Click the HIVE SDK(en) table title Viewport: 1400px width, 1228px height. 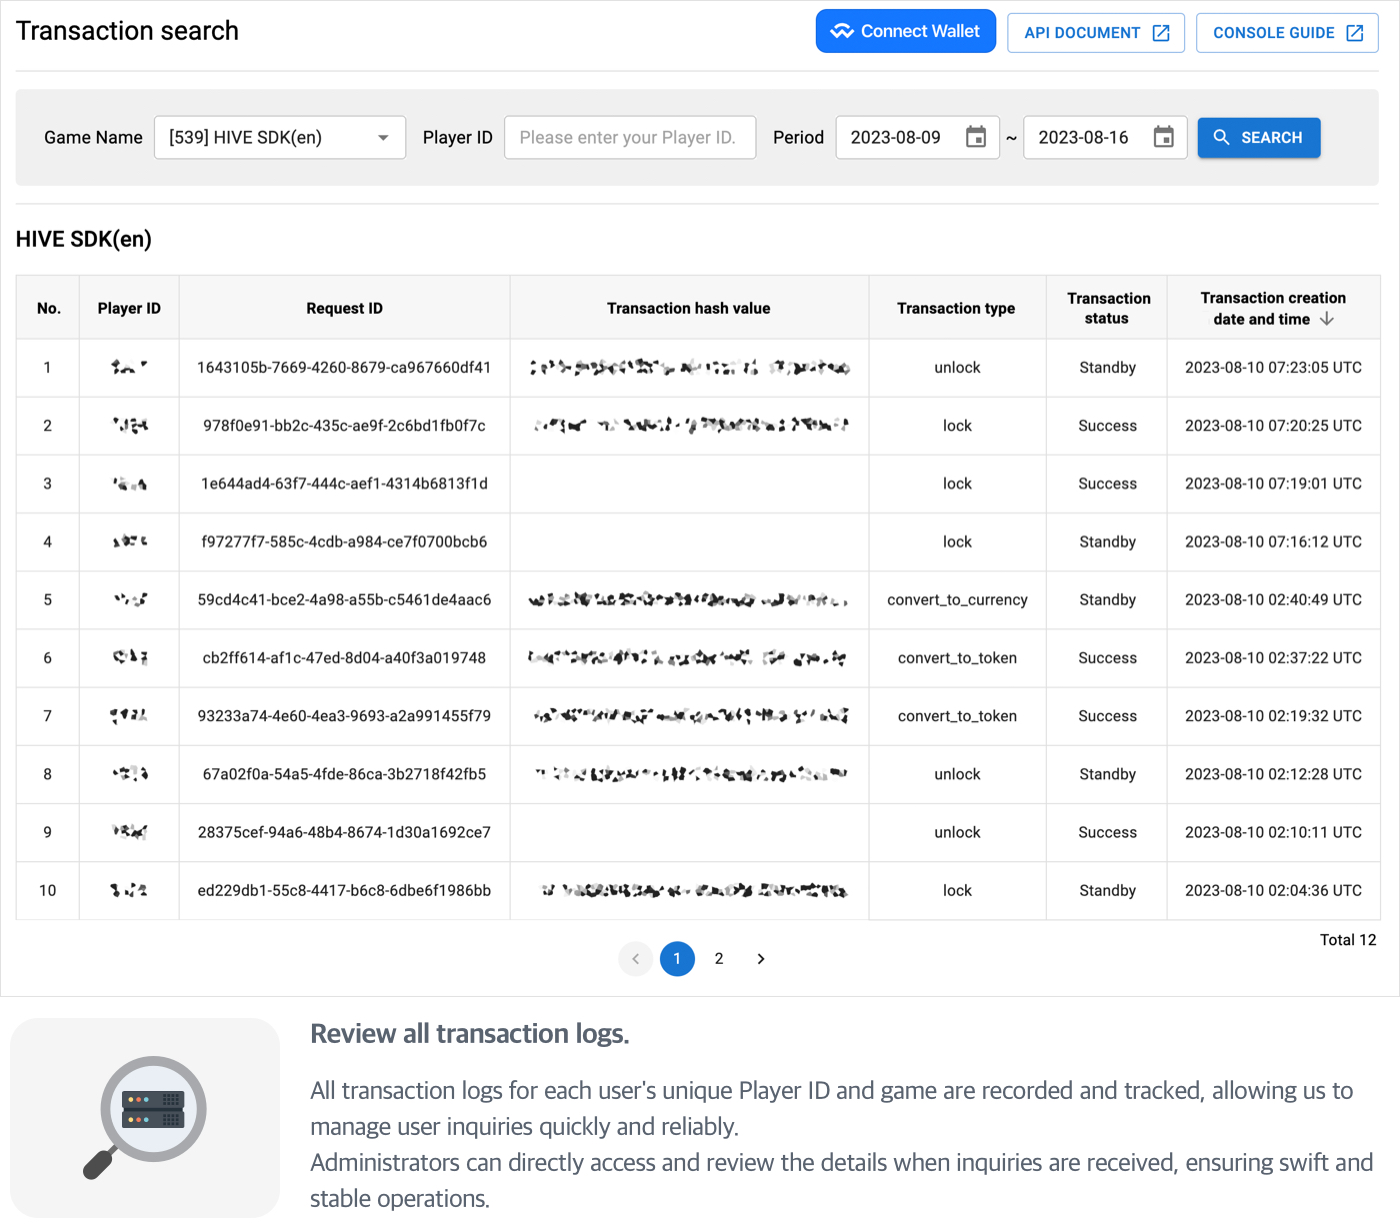pyautogui.click(x=84, y=239)
